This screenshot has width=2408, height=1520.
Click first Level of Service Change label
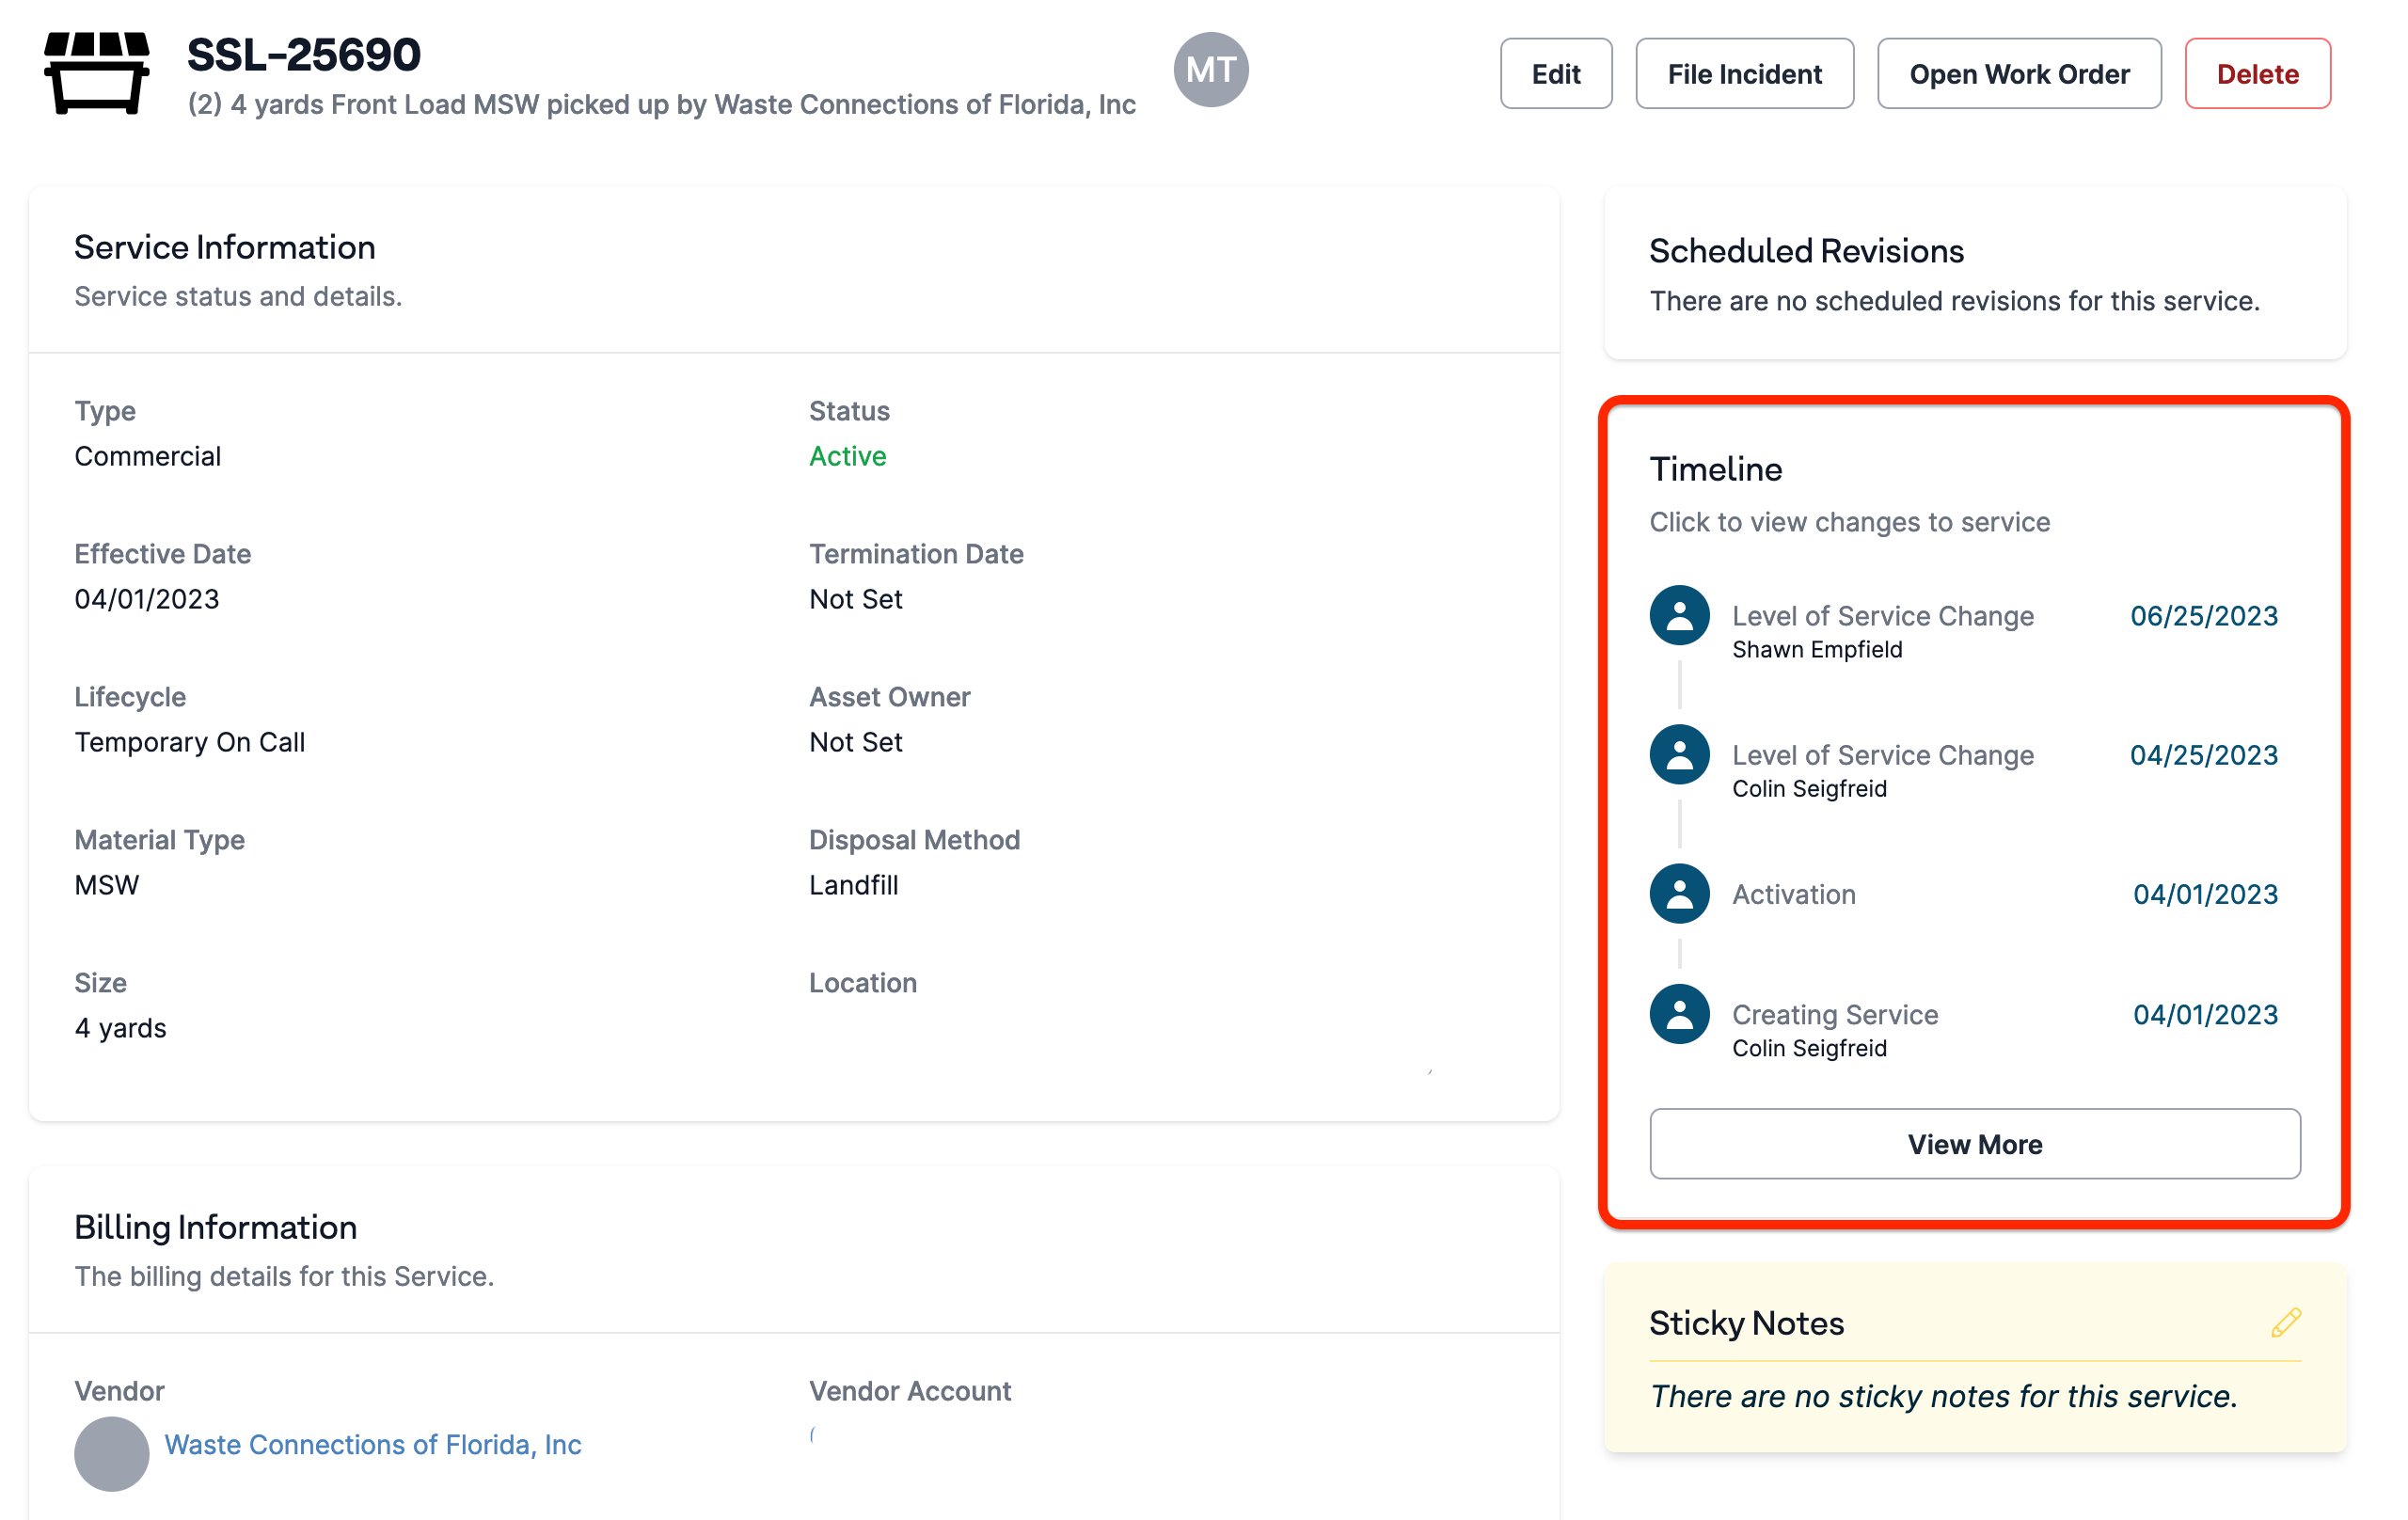click(1882, 616)
